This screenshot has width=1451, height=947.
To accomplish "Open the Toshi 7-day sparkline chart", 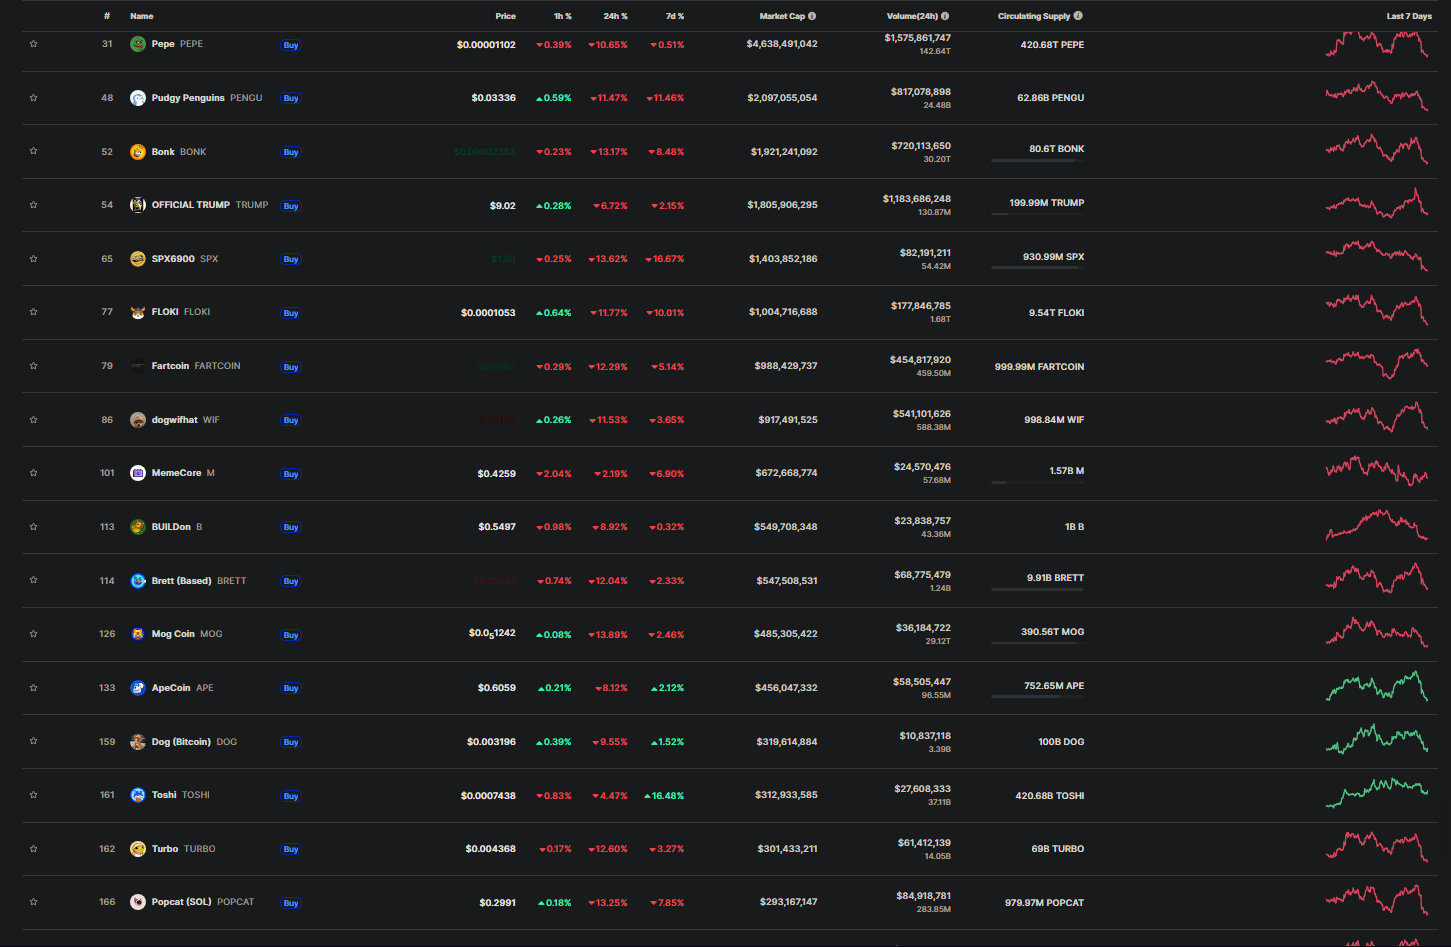I will coord(1377,793).
